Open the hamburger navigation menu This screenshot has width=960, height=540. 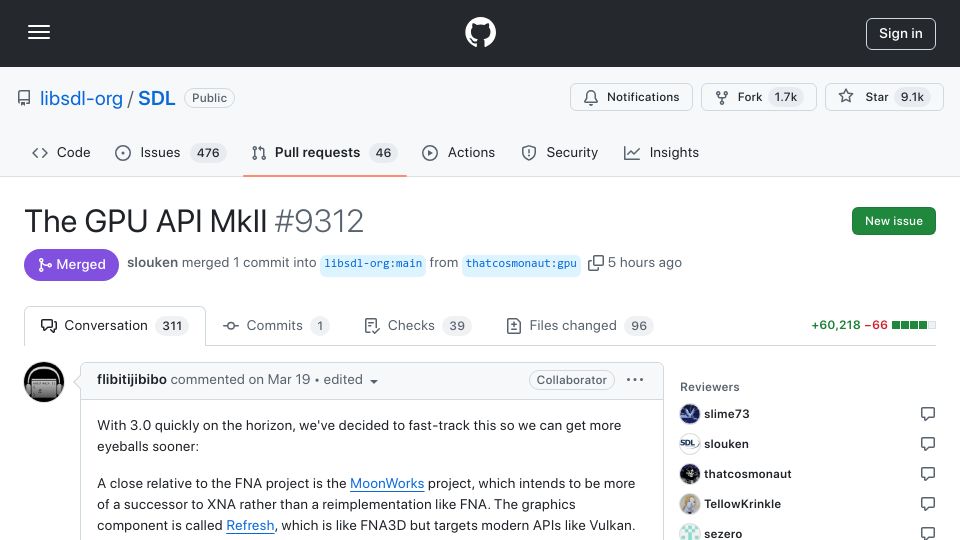pyautogui.click(x=39, y=32)
